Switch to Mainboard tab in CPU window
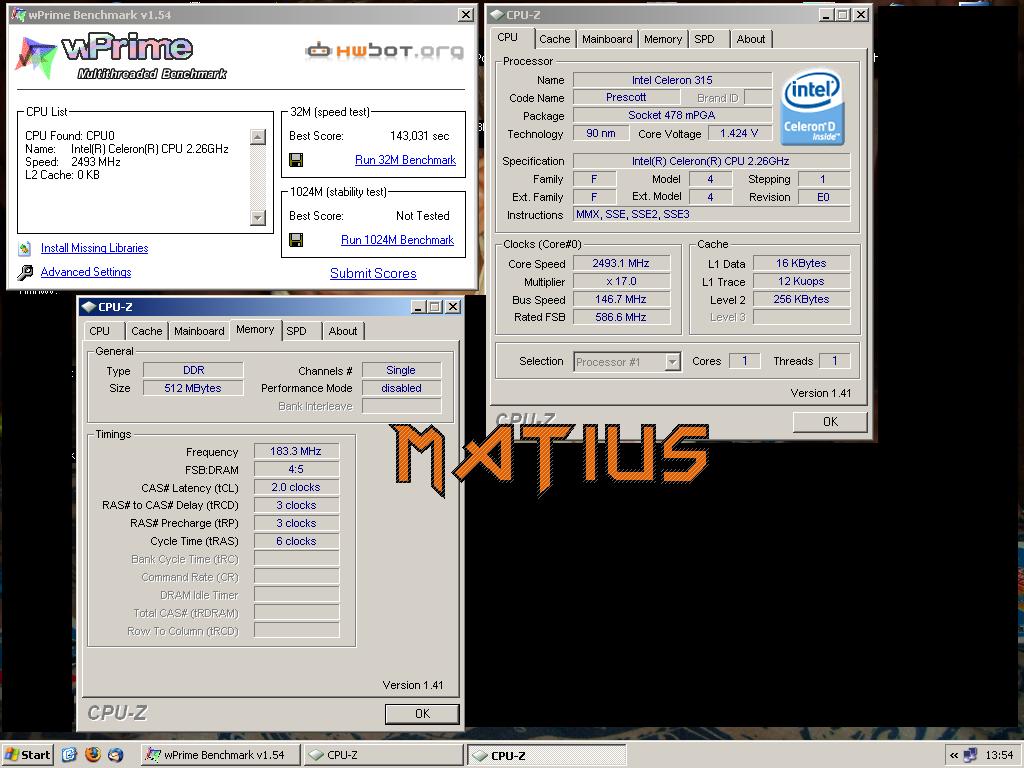Image resolution: width=1024 pixels, height=768 pixels. (x=607, y=39)
